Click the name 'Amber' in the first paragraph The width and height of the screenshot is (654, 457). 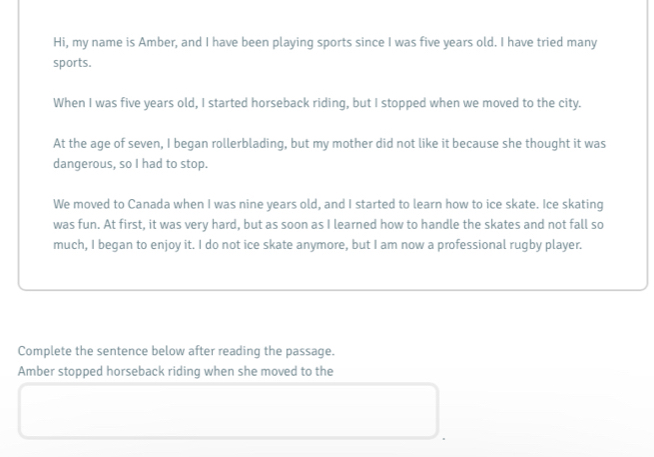pyautogui.click(x=157, y=42)
